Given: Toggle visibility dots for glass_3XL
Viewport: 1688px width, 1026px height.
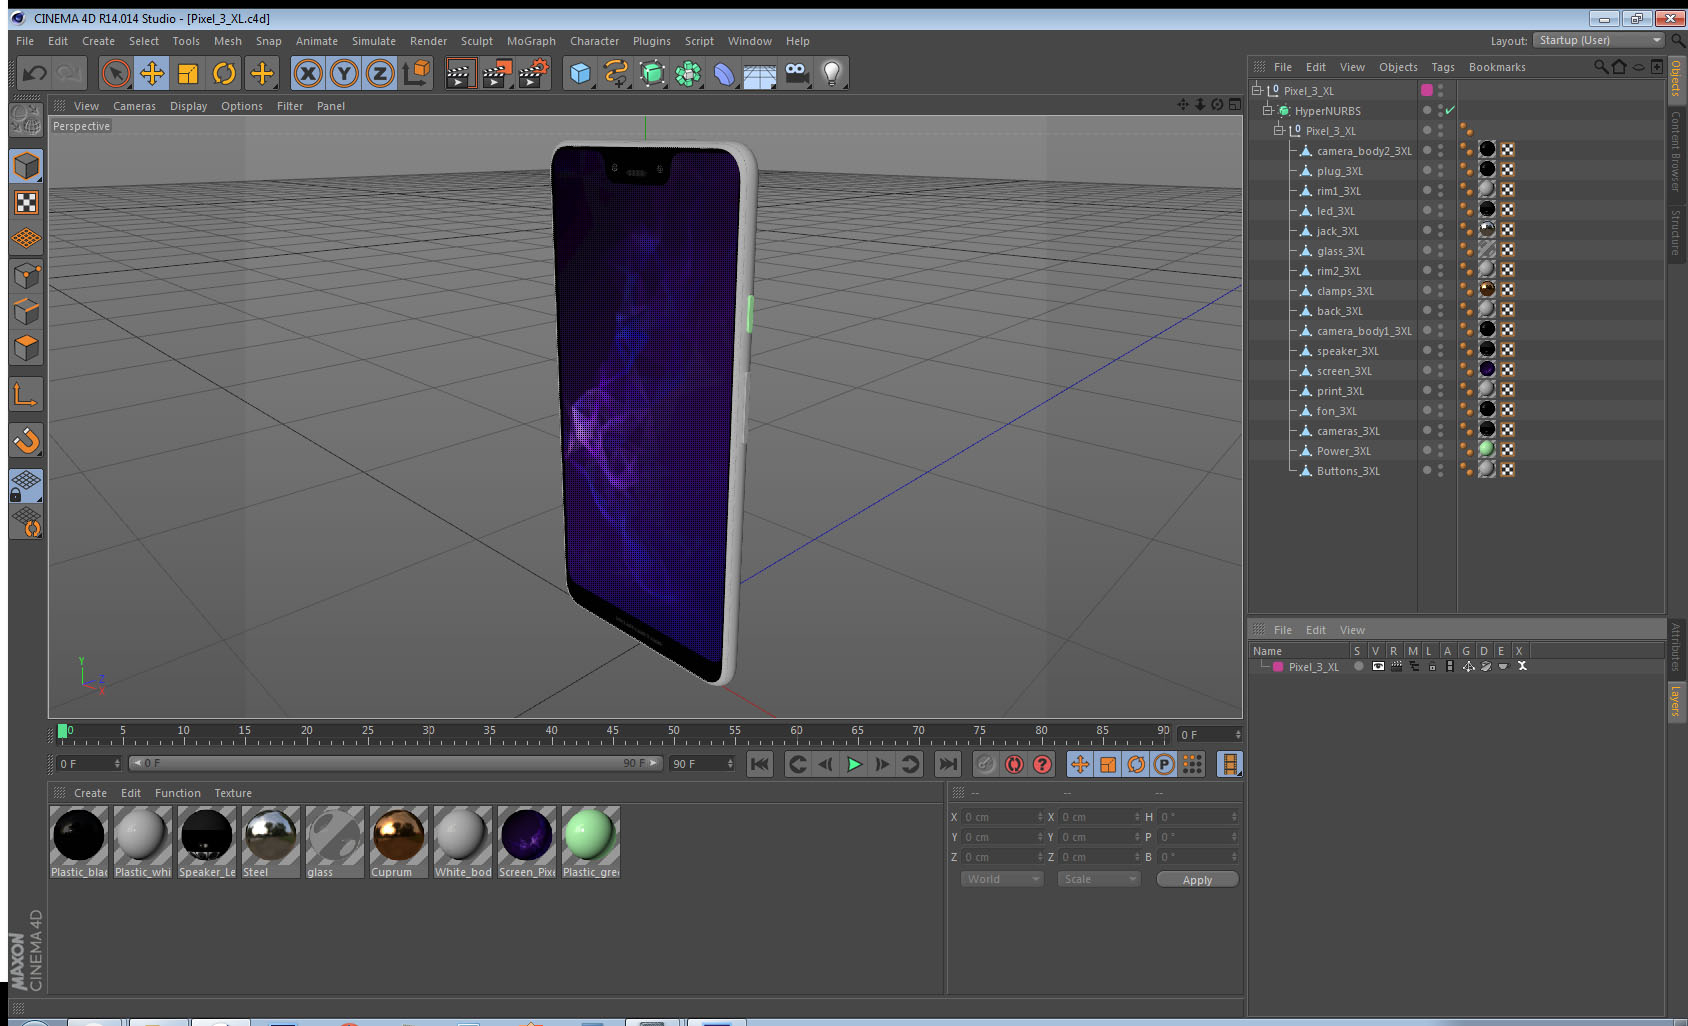Looking at the screenshot, I should click(x=1440, y=250).
